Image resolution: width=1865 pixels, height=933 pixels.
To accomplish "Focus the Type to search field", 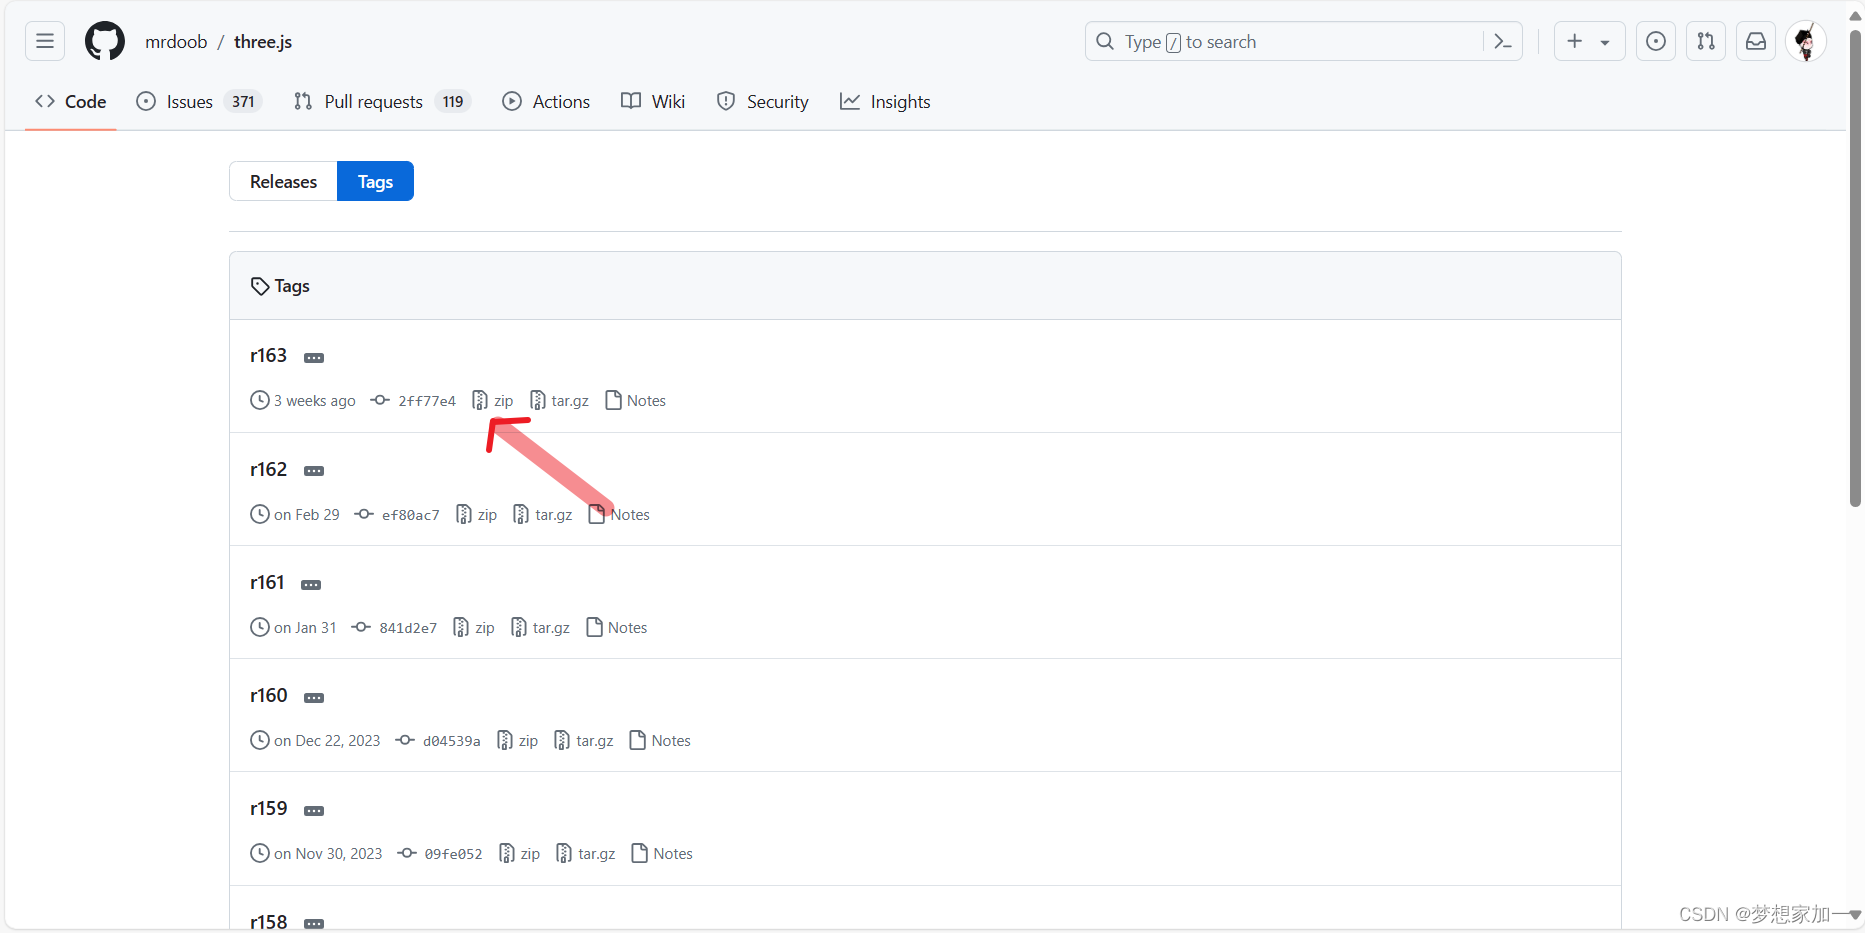I will point(1303,41).
